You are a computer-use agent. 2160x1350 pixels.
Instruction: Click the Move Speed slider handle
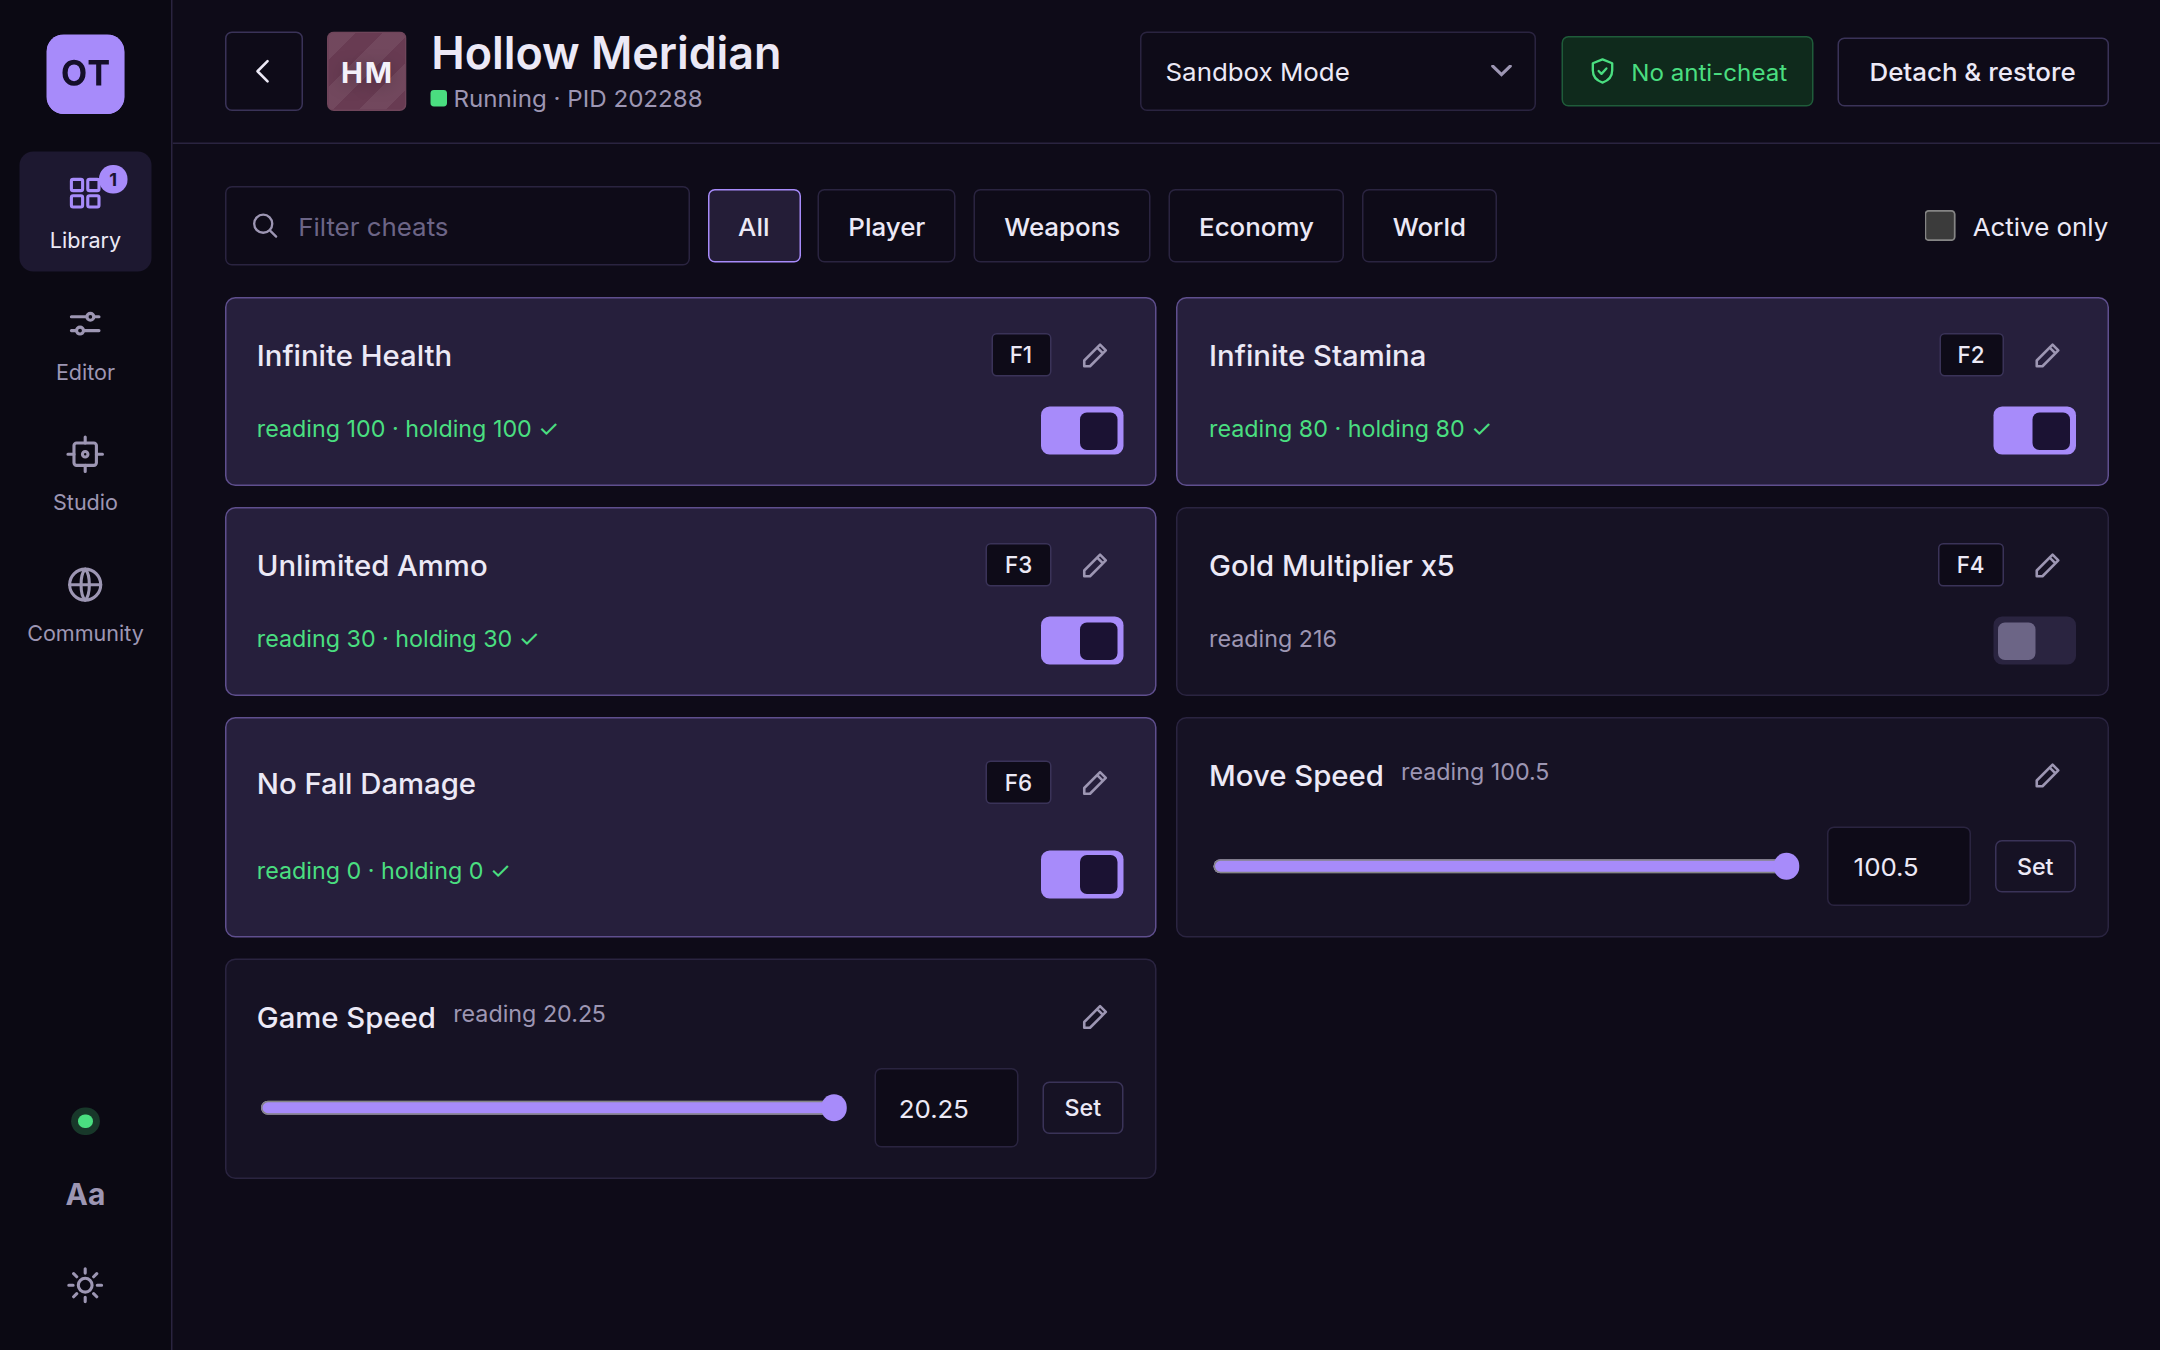point(1786,866)
